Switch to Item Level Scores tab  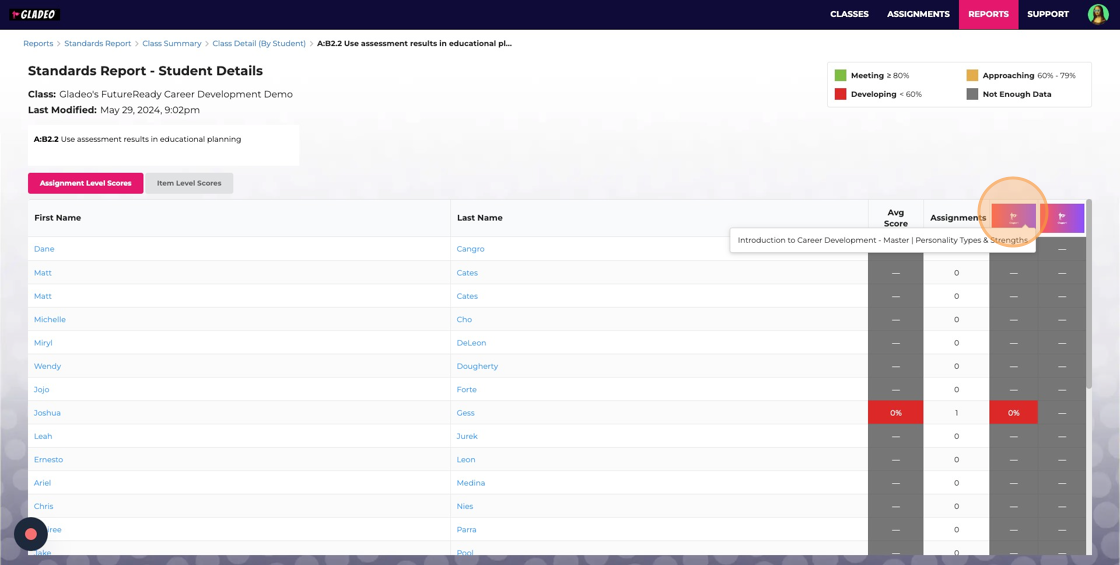click(189, 184)
